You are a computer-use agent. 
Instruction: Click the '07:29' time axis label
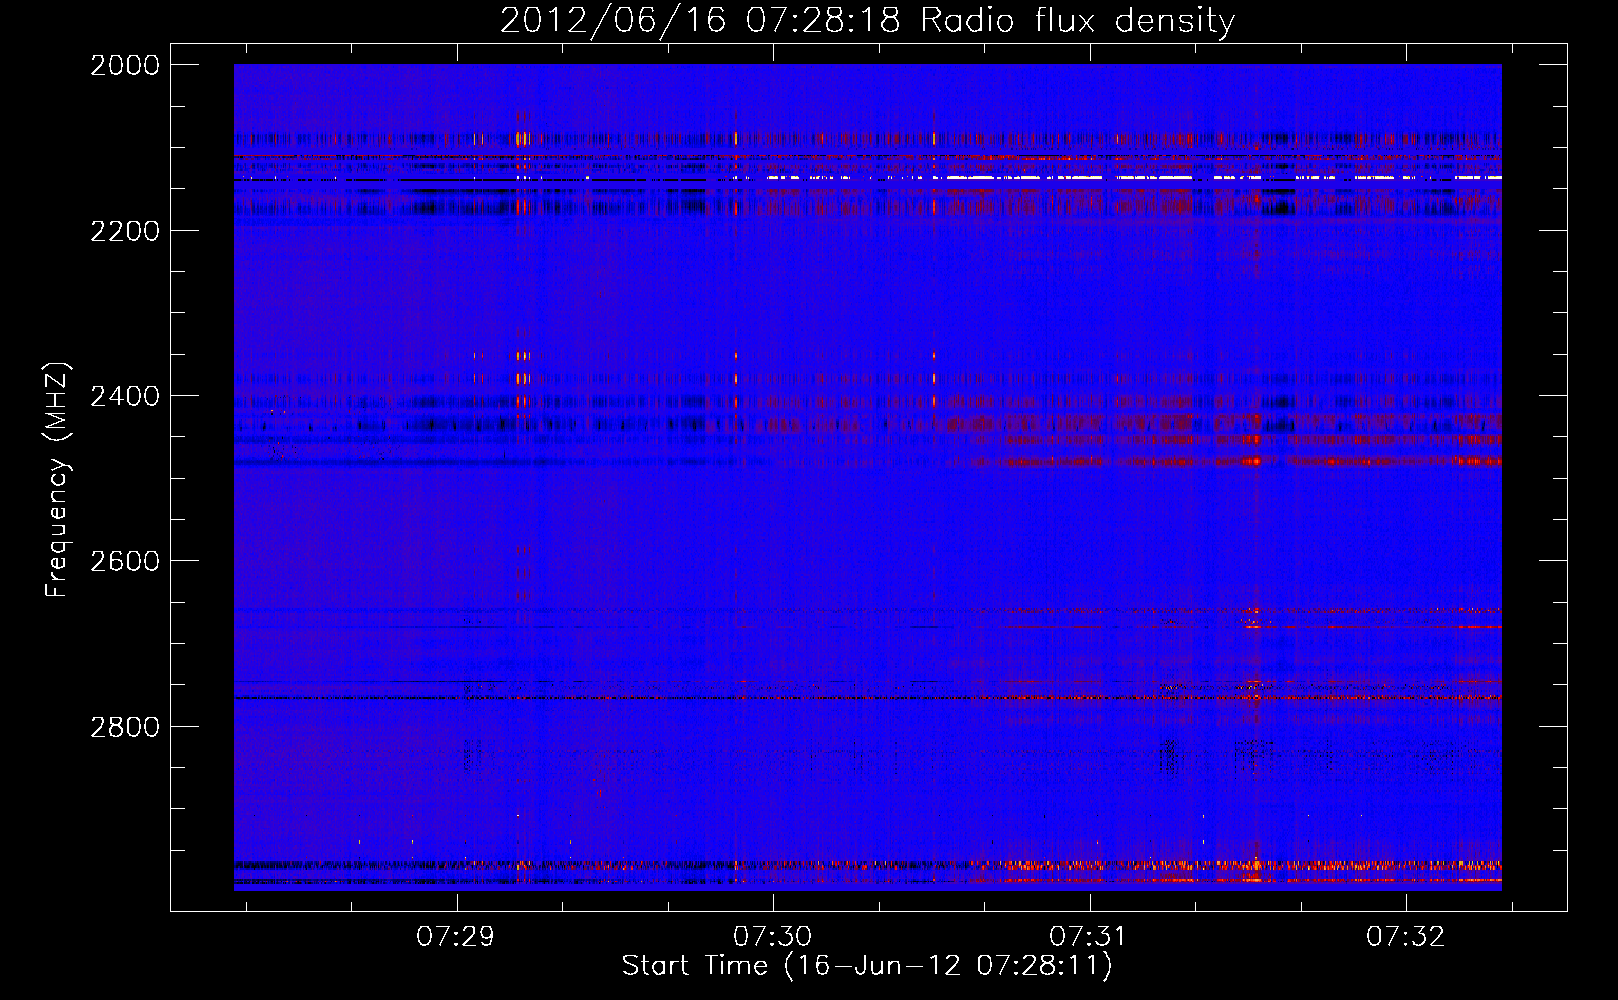coord(456,936)
